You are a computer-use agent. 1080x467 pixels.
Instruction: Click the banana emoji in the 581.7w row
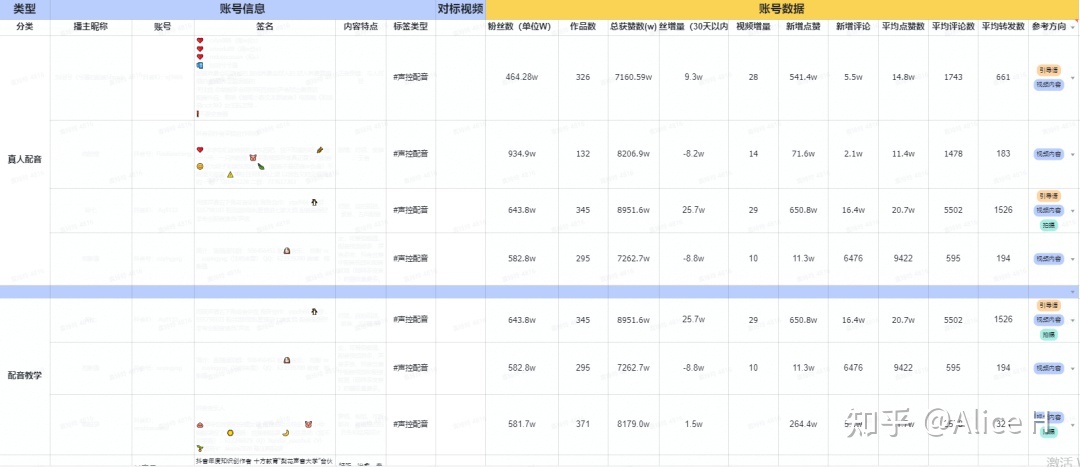[x=286, y=432]
